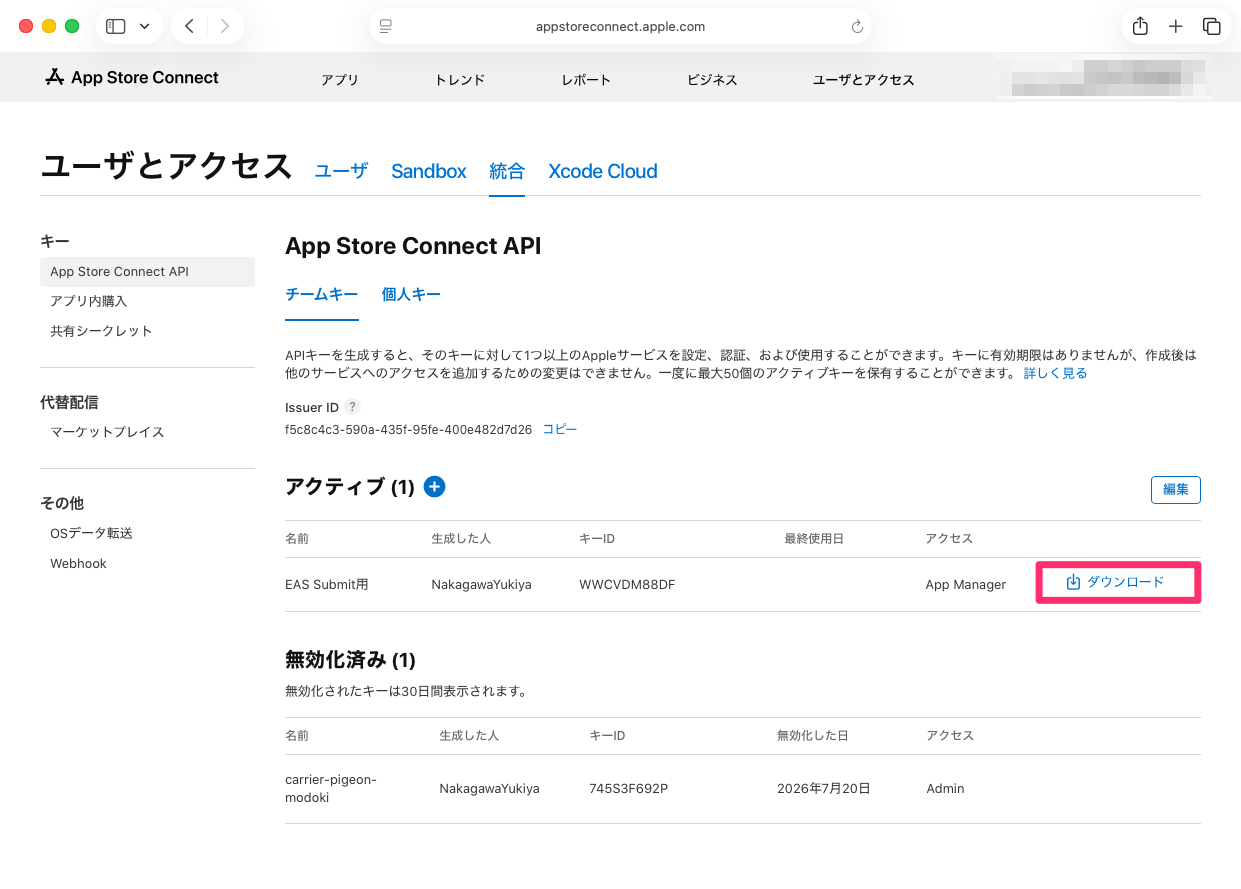The image size is (1241, 889).
Task: Click the 2026年7月20日 date cell
Action: tap(824, 788)
